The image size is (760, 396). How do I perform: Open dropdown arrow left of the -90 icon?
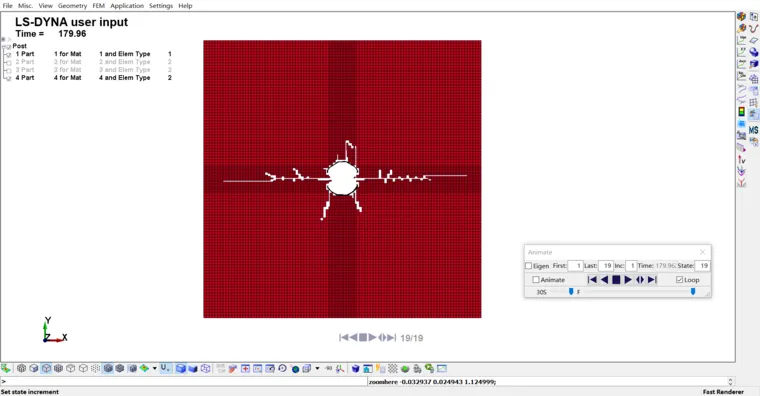(317, 368)
